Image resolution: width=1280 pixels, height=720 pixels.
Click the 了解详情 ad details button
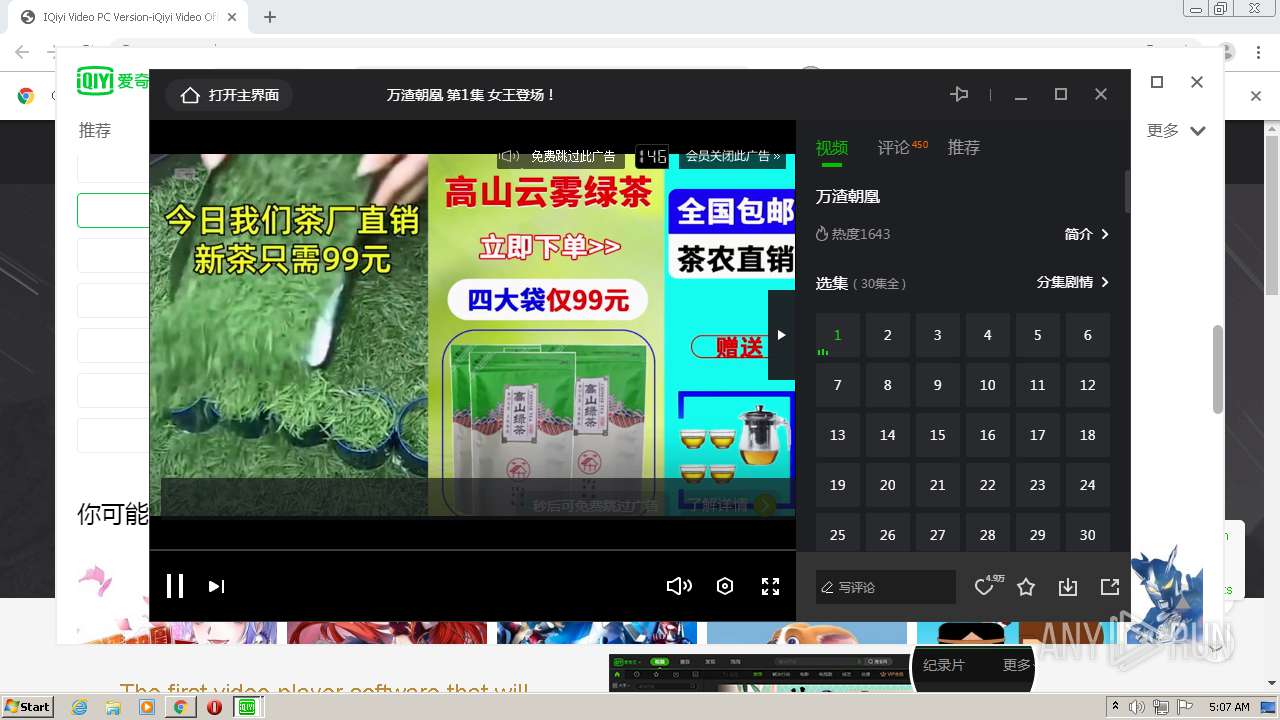[x=732, y=505]
